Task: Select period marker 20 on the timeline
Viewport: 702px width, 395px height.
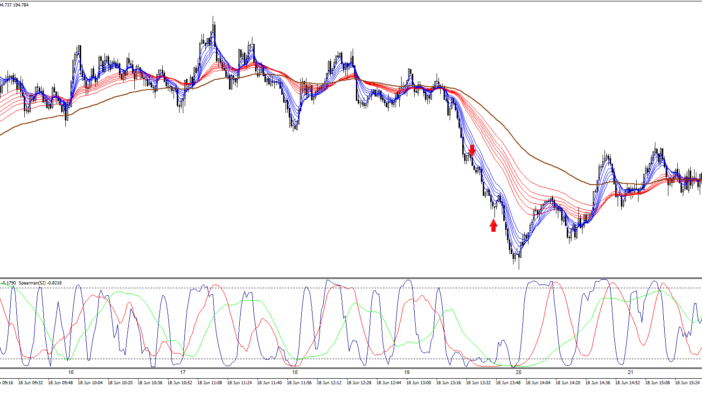Action: point(518,373)
